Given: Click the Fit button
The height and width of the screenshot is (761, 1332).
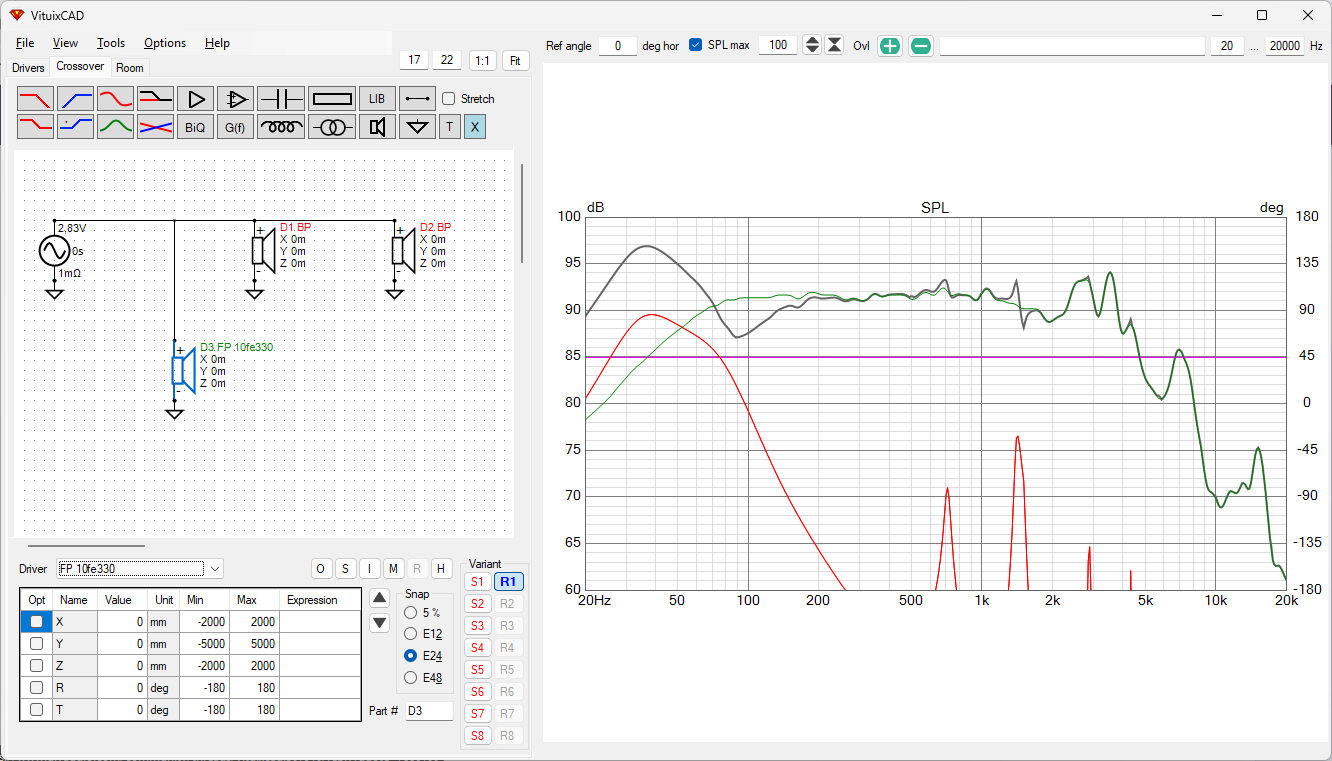Looking at the screenshot, I should point(515,60).
